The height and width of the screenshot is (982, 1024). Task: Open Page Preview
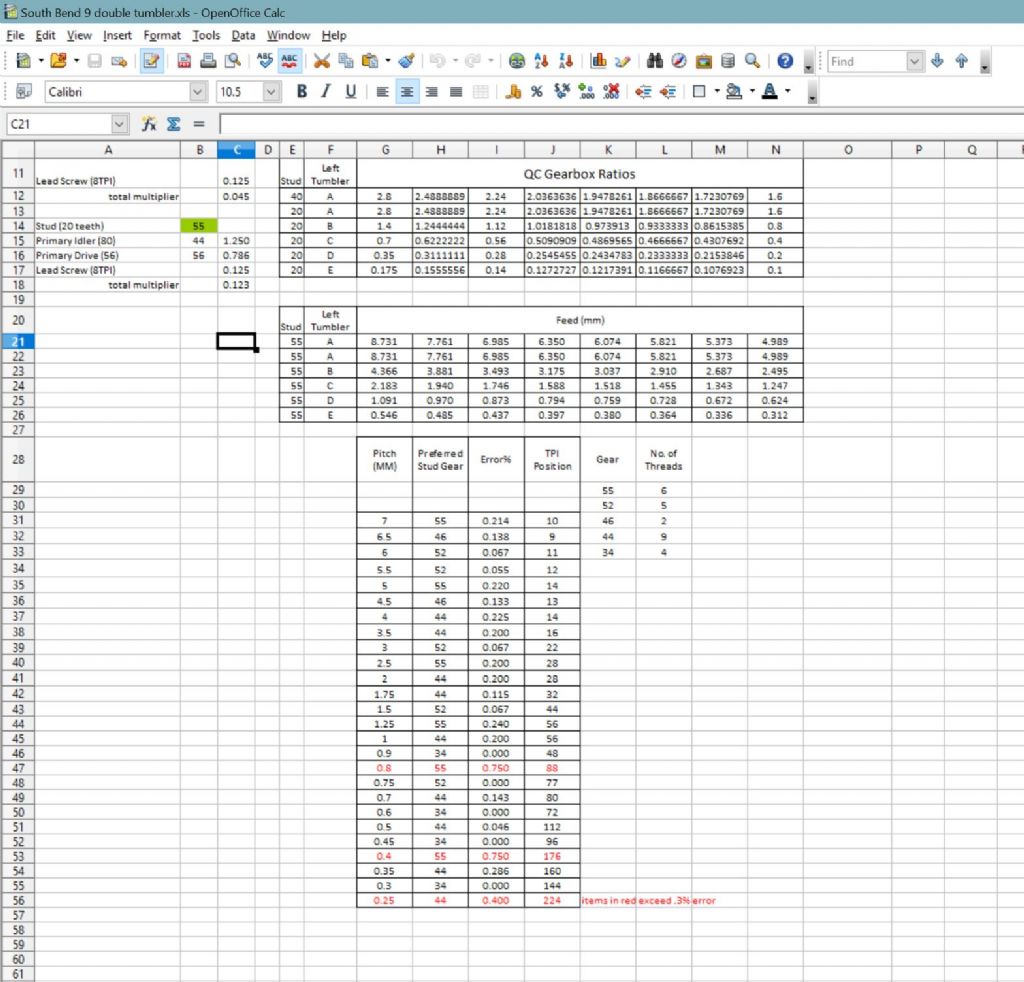click(x=232, y=61)
